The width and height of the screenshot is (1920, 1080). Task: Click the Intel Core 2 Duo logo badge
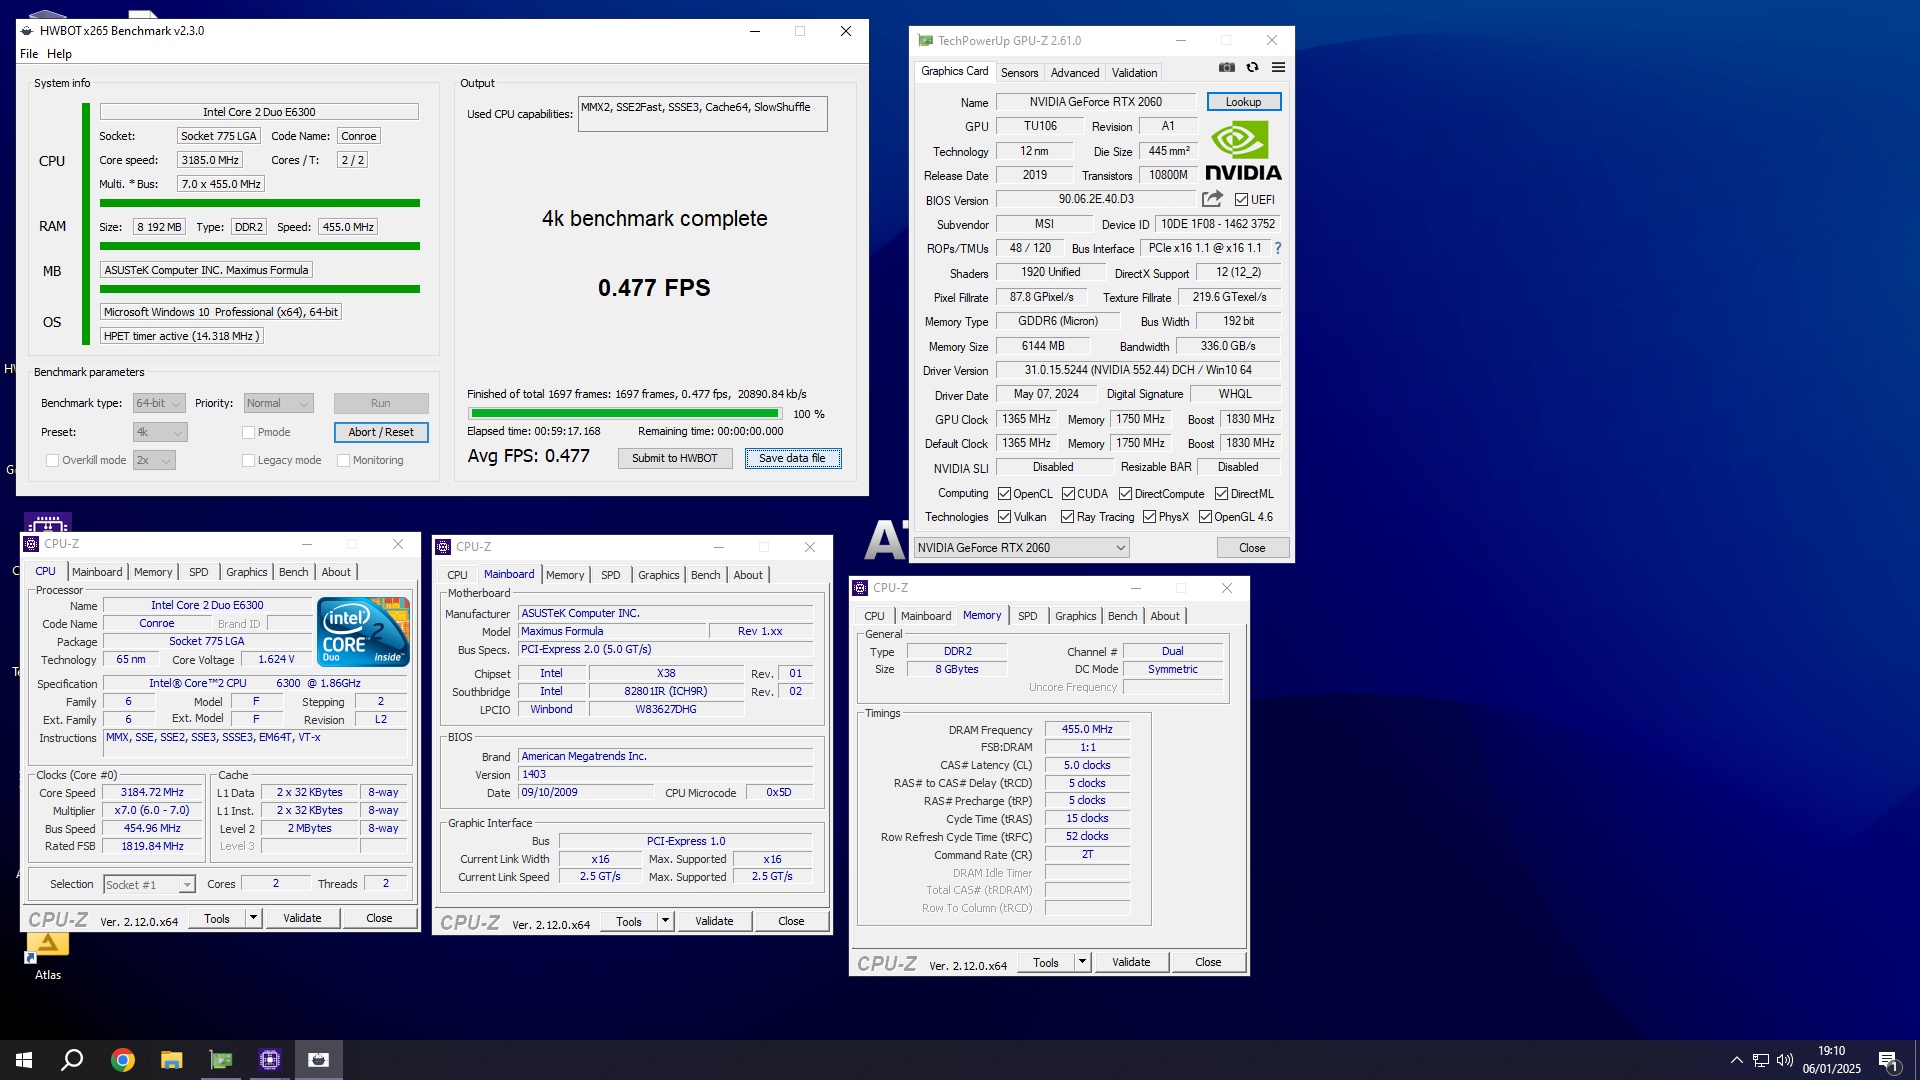363,632
